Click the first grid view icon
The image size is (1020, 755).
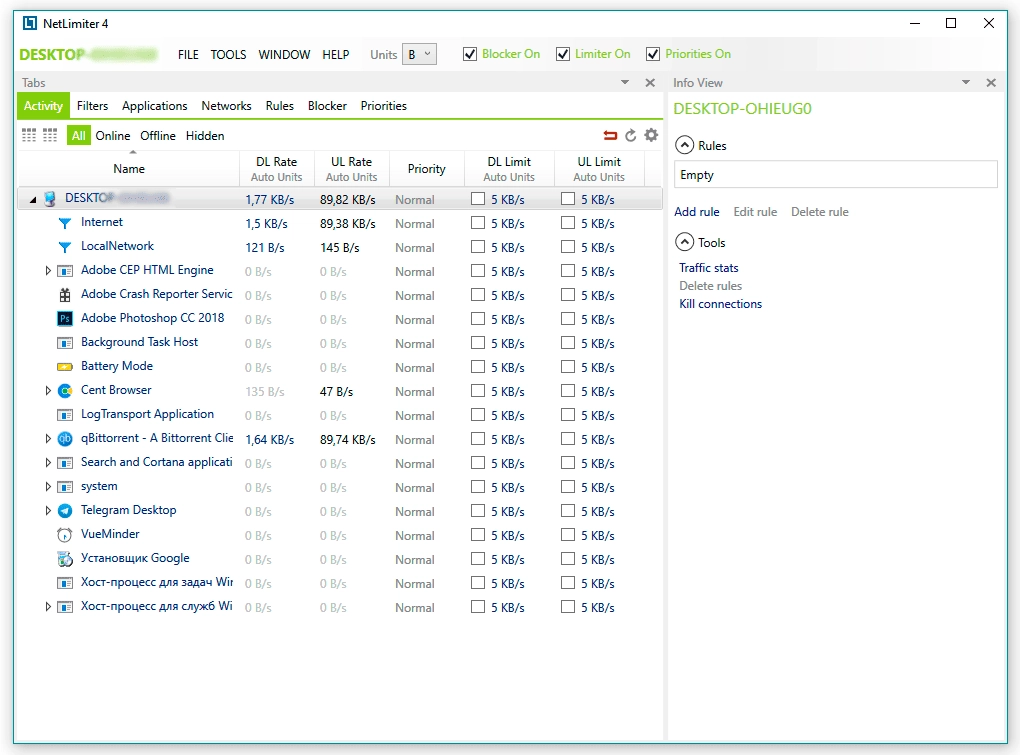pyautogui.click(x=29, y=135)
